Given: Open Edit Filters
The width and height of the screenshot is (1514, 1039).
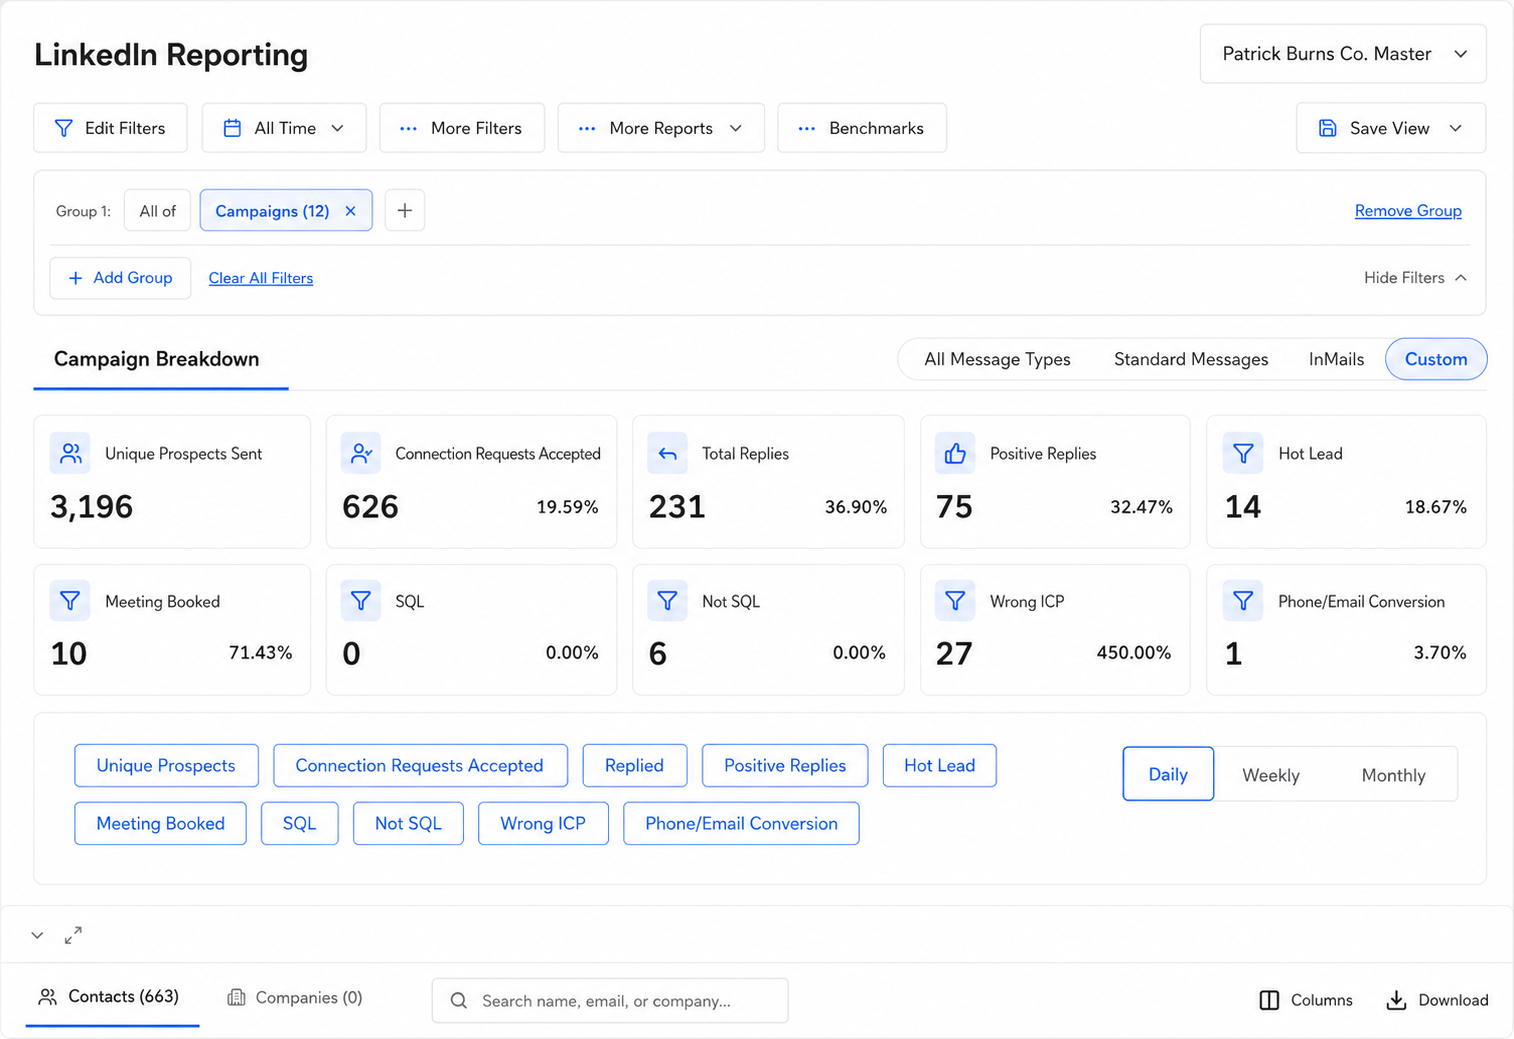Looking at the screenshot, I should 110,128.
